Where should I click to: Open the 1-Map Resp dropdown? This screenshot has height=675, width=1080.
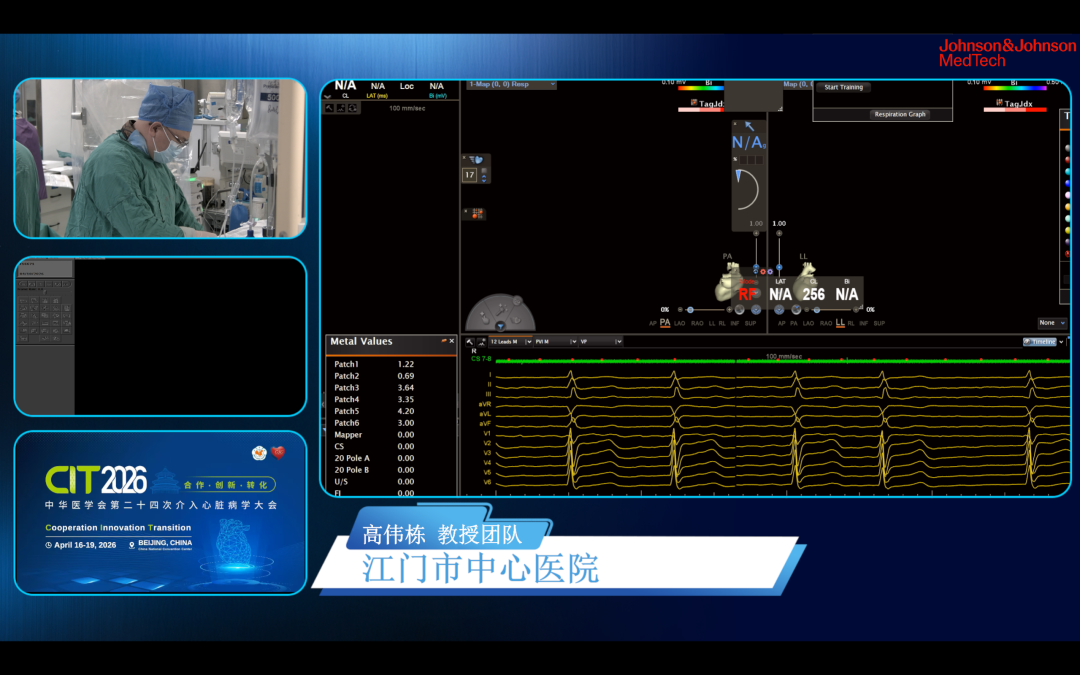tap(511, 85)
